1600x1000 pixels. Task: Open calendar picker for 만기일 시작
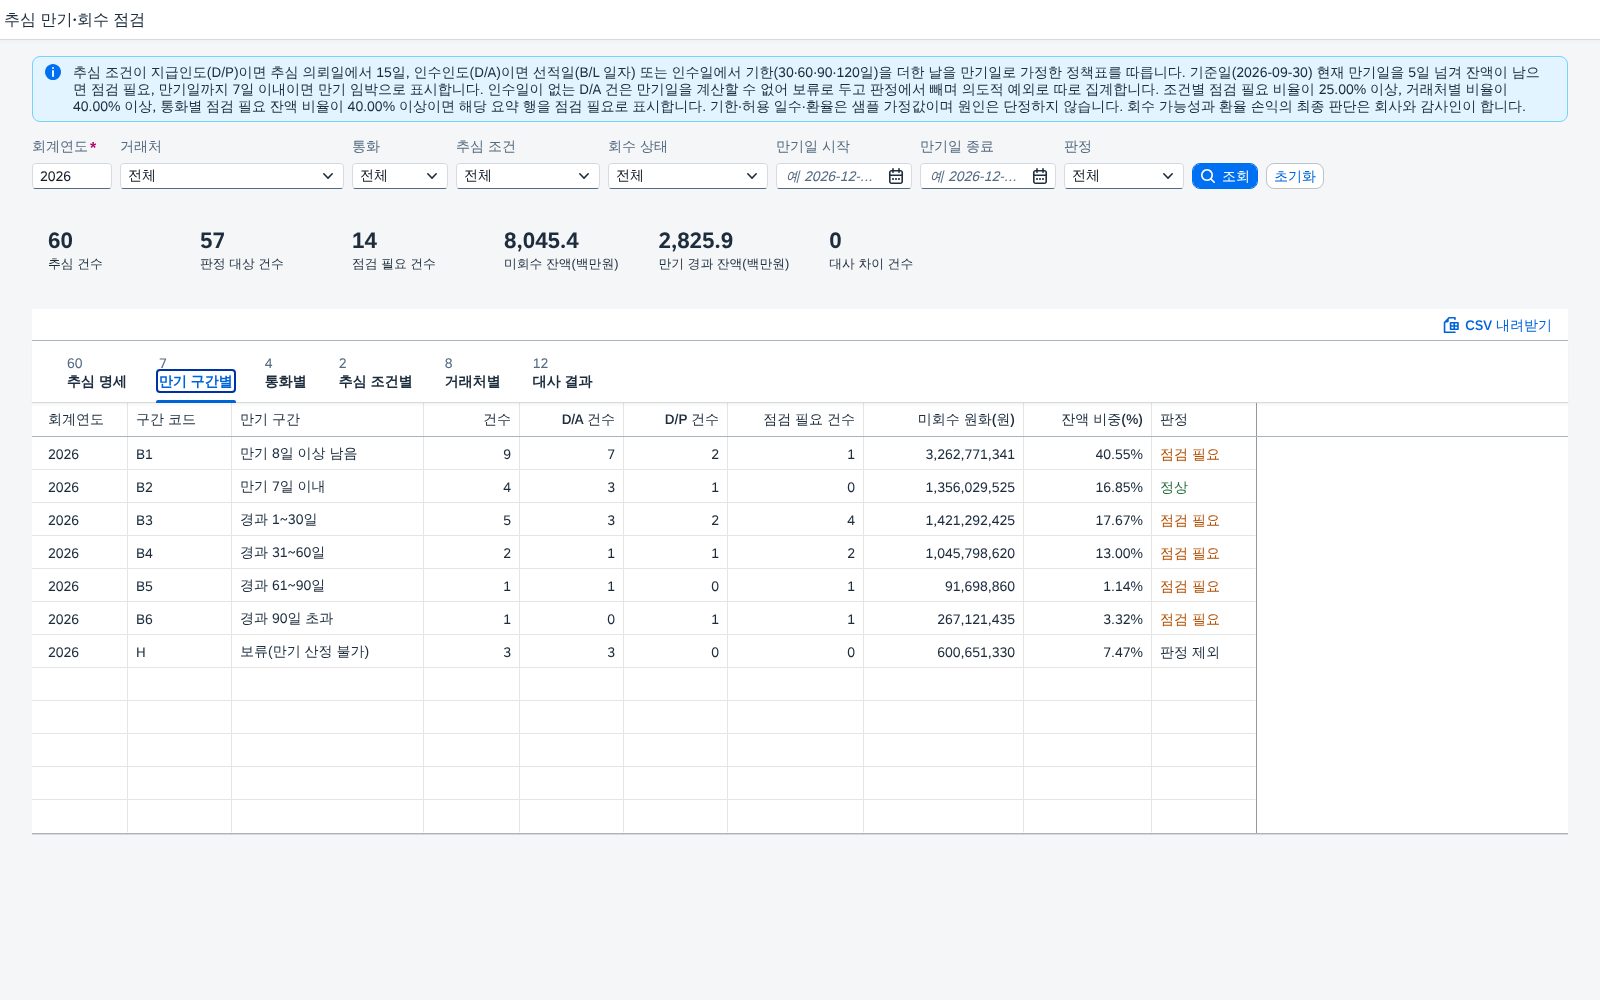[x=896, y=176]
